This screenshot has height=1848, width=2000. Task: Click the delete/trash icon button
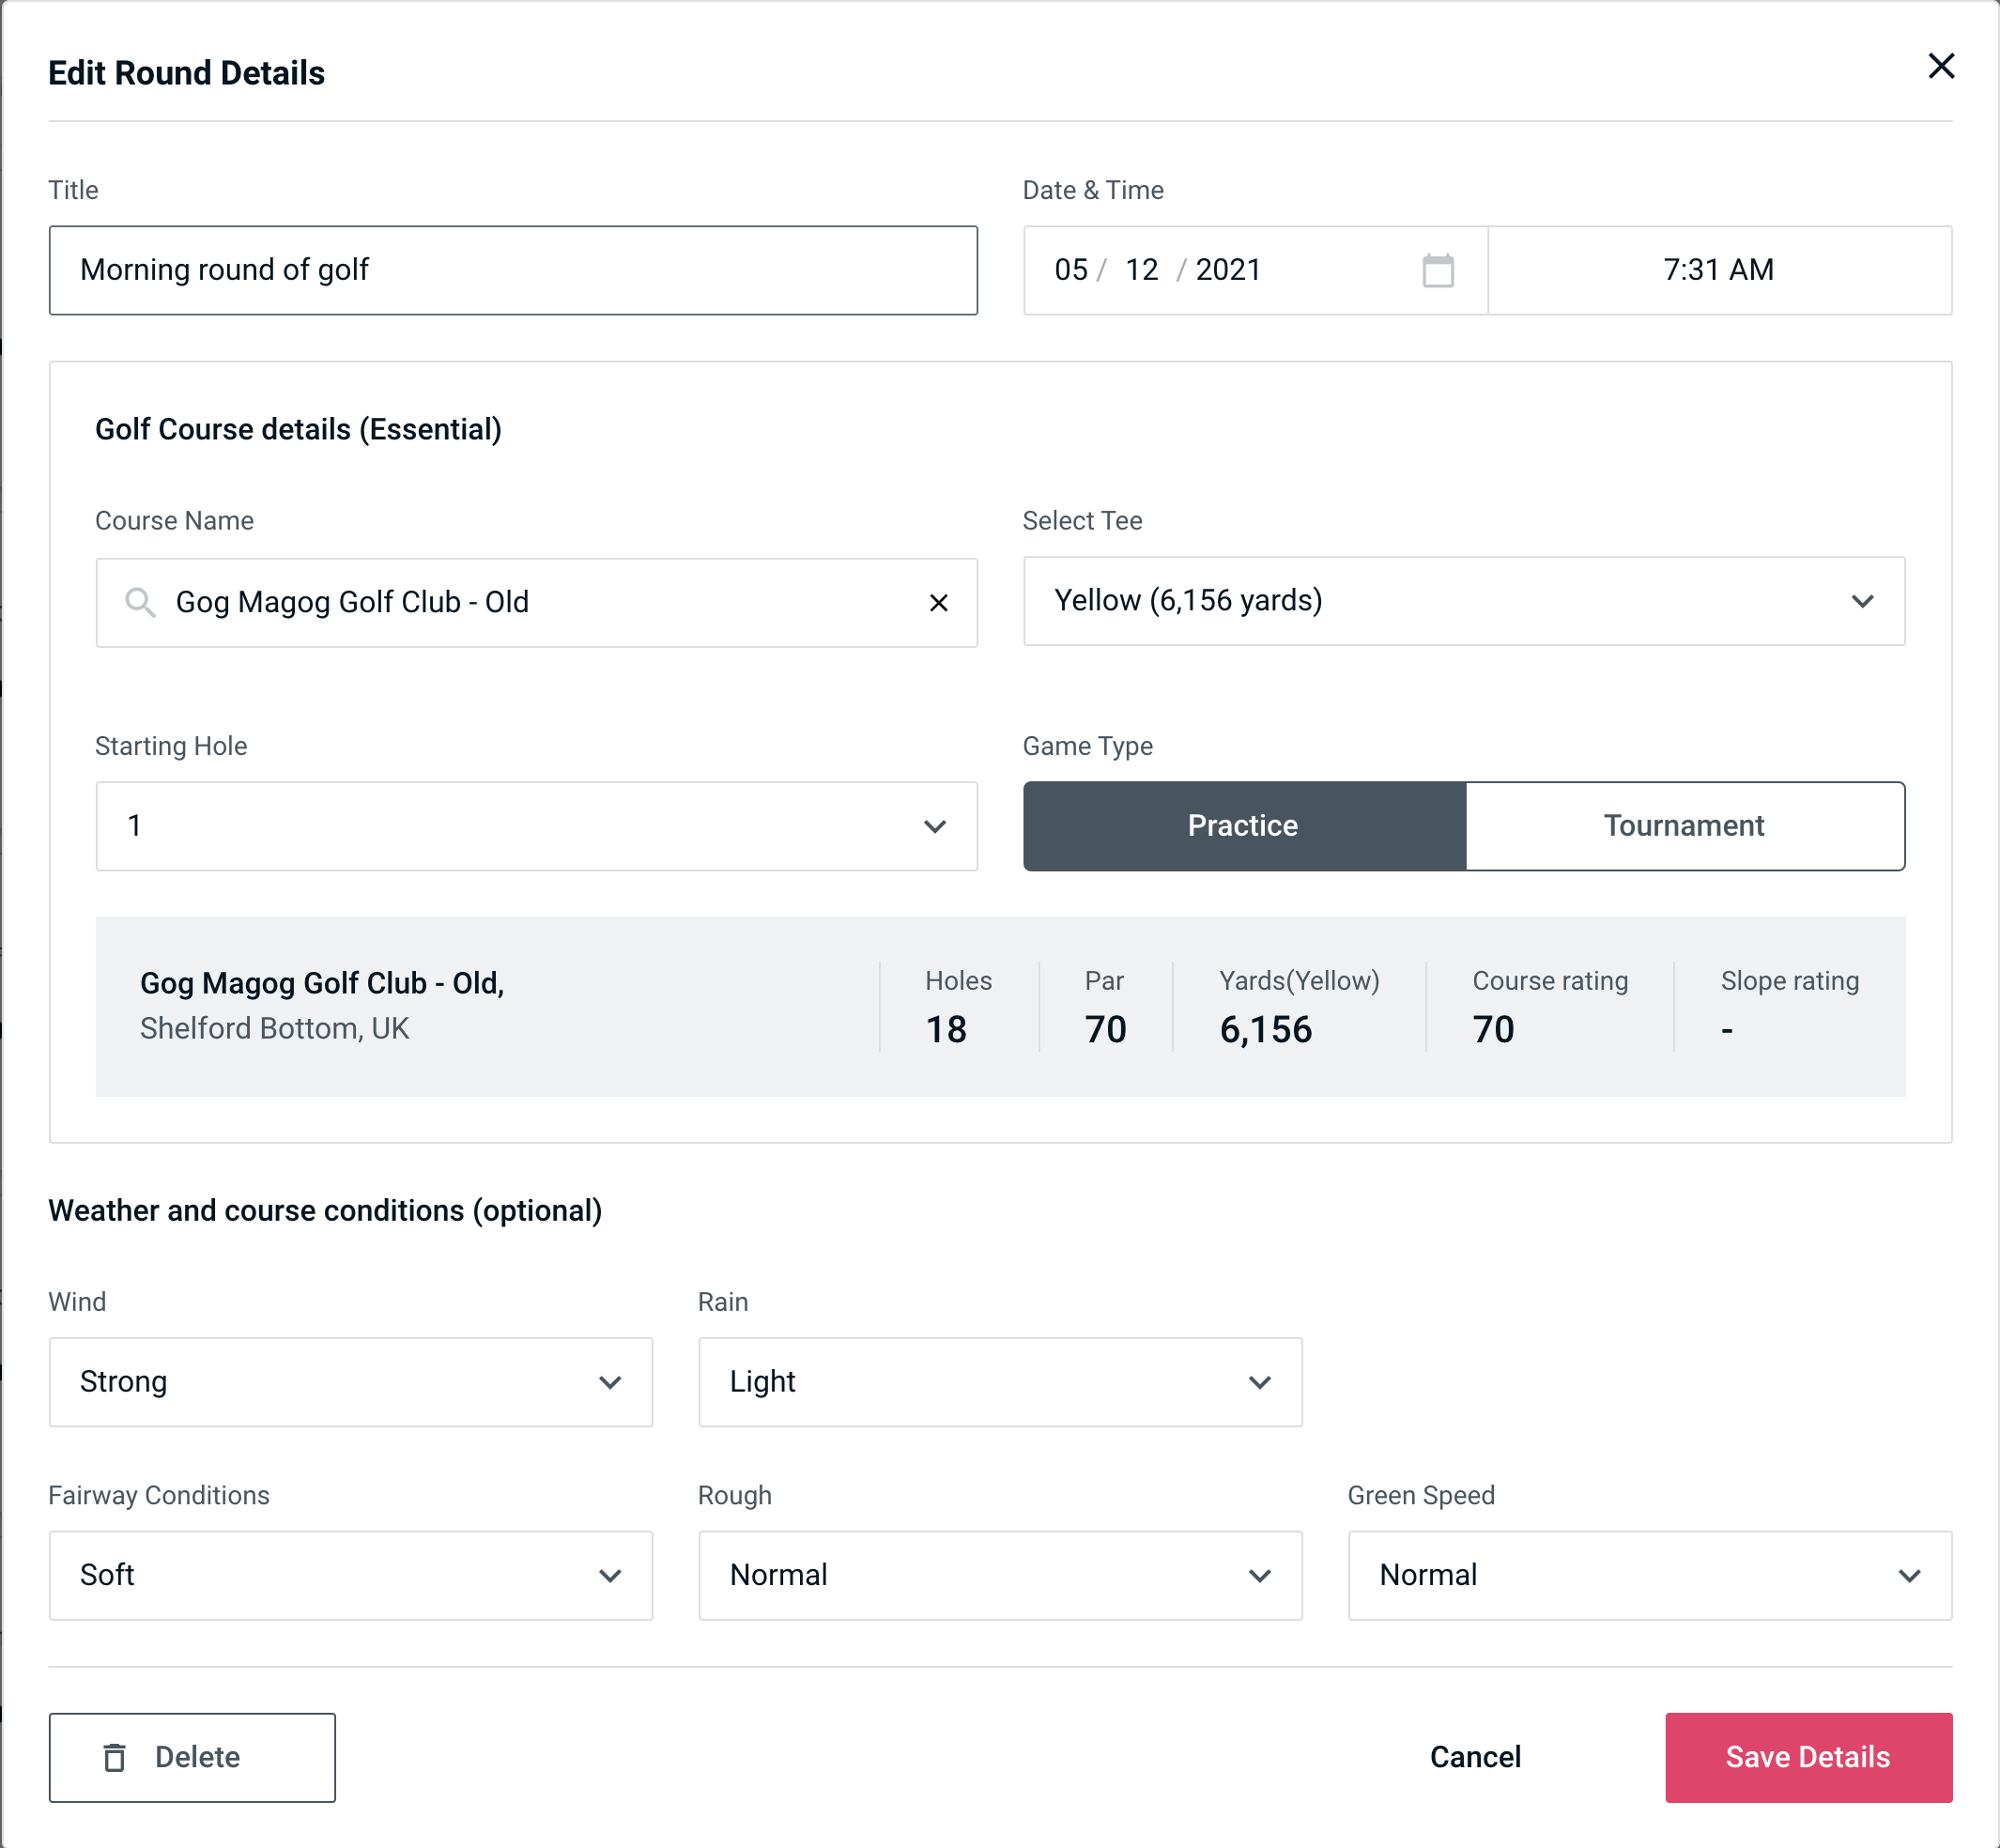pyautogui.click(x=118, y=1758)
